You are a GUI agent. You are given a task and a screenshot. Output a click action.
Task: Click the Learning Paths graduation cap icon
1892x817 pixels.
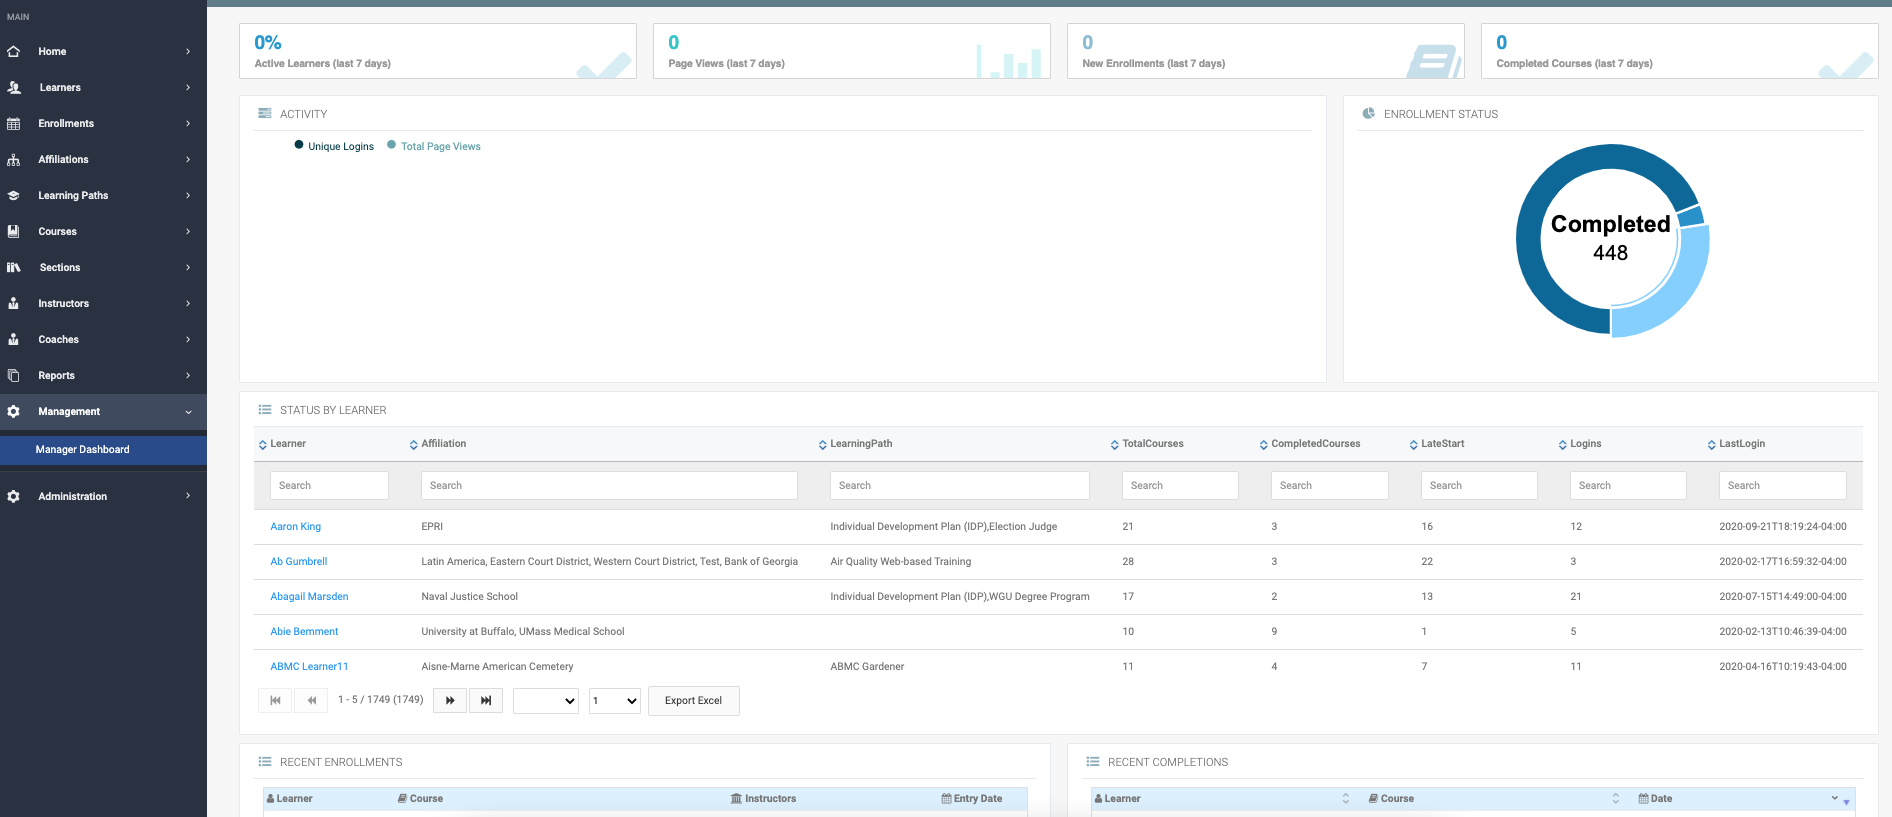coord(14,196)
